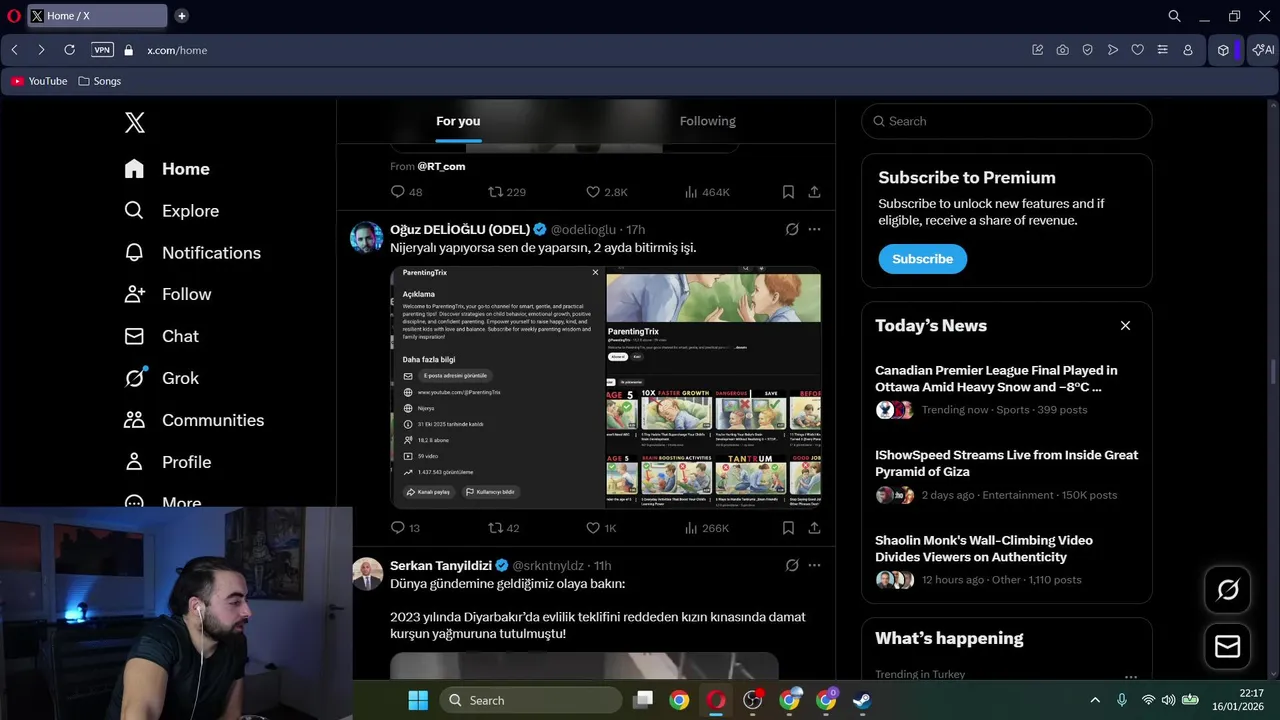Click the x.com/home address bar
Screen dimensions: 1280x720
[177, 50]
